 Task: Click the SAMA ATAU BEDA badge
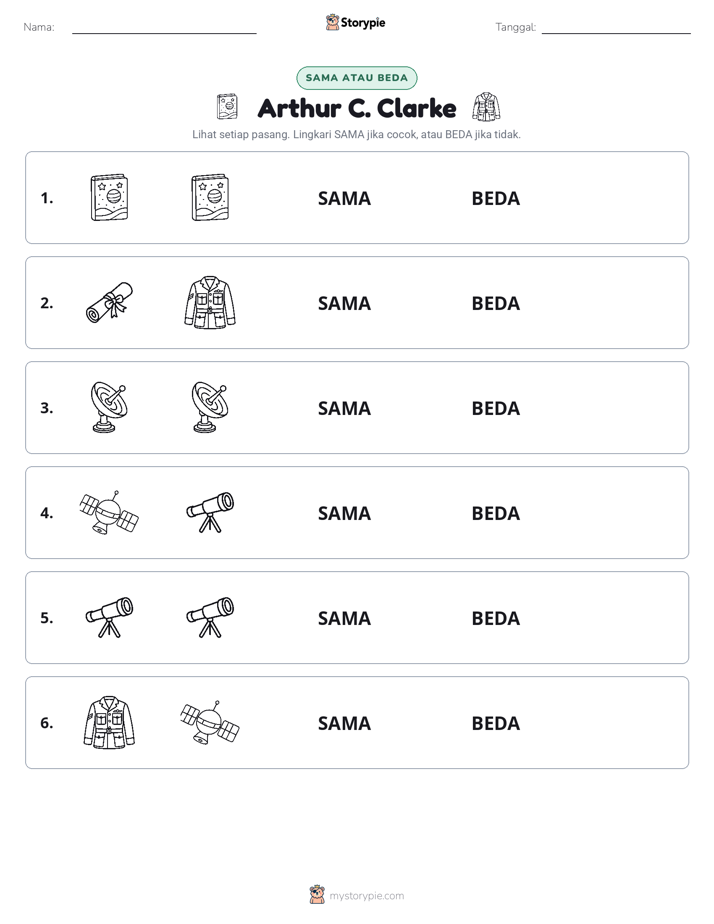(x=356, y=78)
